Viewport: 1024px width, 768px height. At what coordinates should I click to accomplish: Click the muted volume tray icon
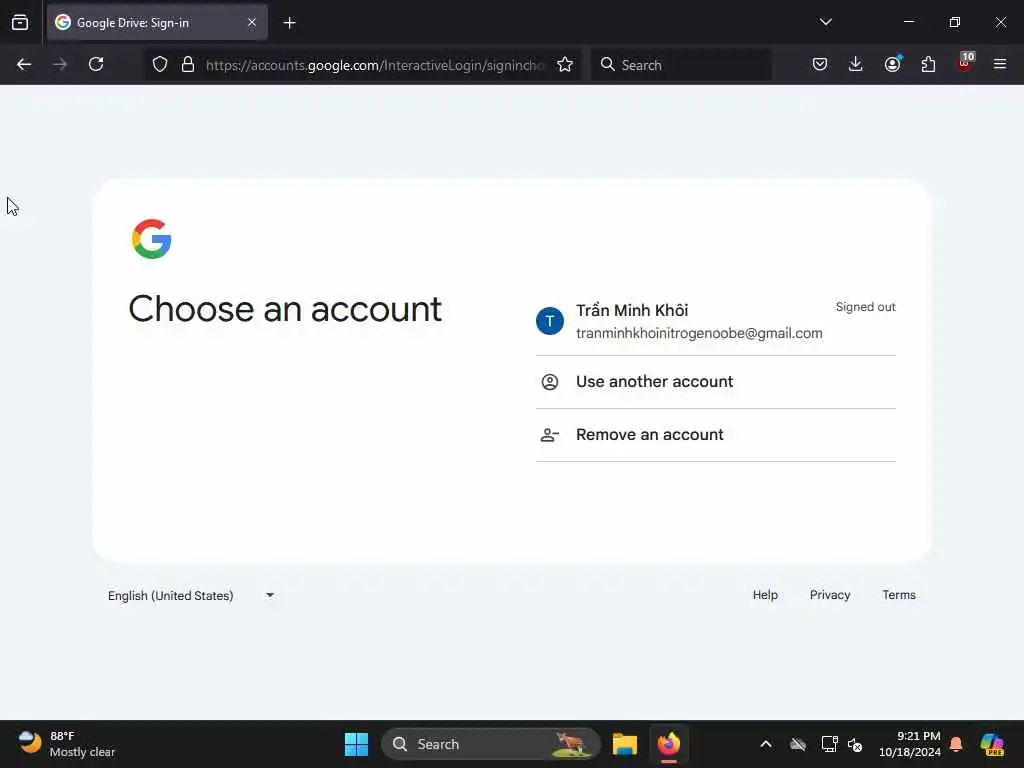pyautogui.click(x=855, y=744)
